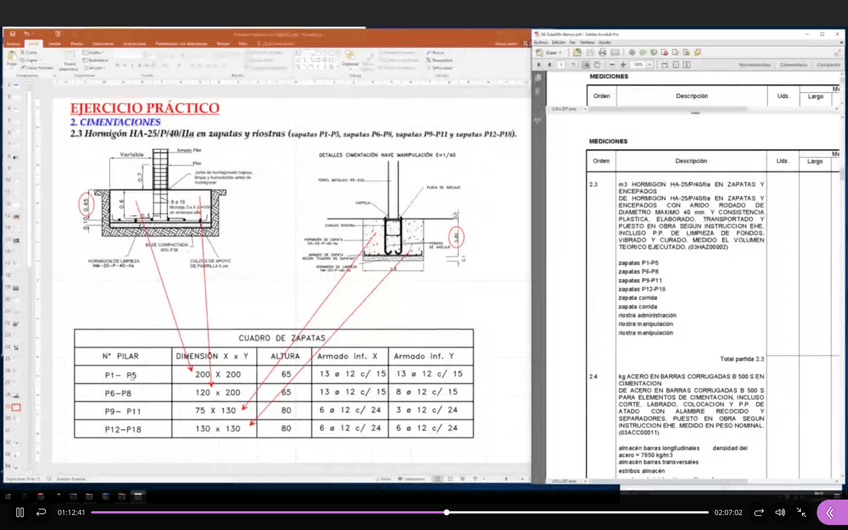Select the hand pan tool in Acrobat
848x530 pixels.
point(598,64)
